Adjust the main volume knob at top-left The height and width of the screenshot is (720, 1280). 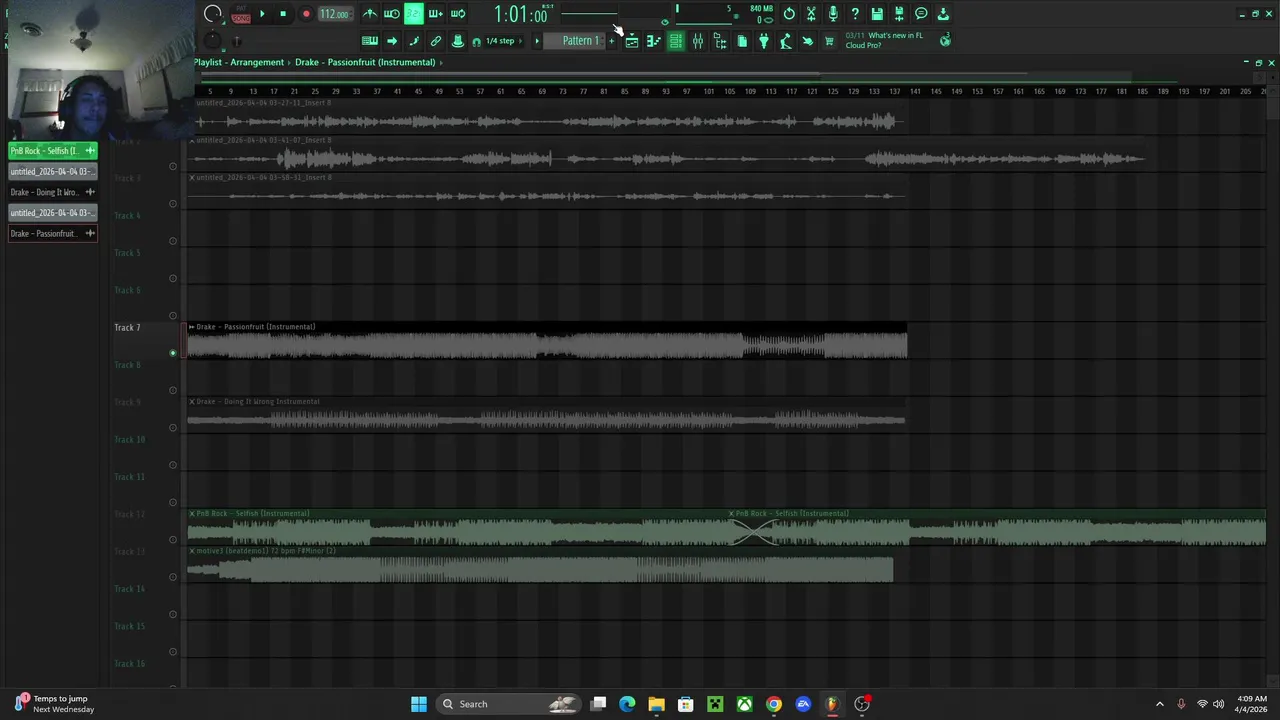pyautogui.click(x=213, y=14)
